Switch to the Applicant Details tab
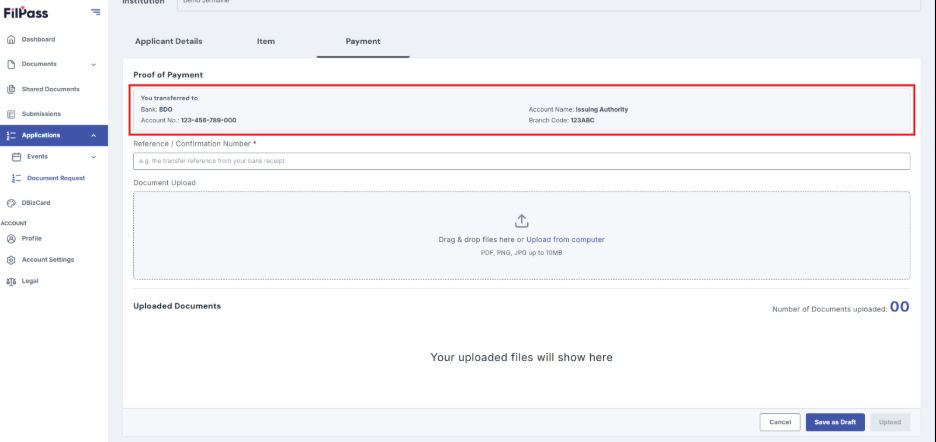 click(x=168, y=41)
